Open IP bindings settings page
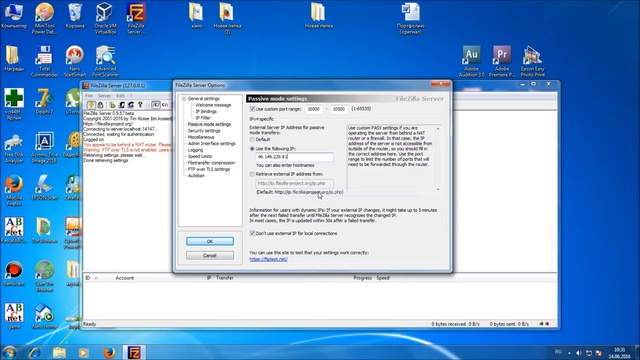640x360 pixels. 206,111
